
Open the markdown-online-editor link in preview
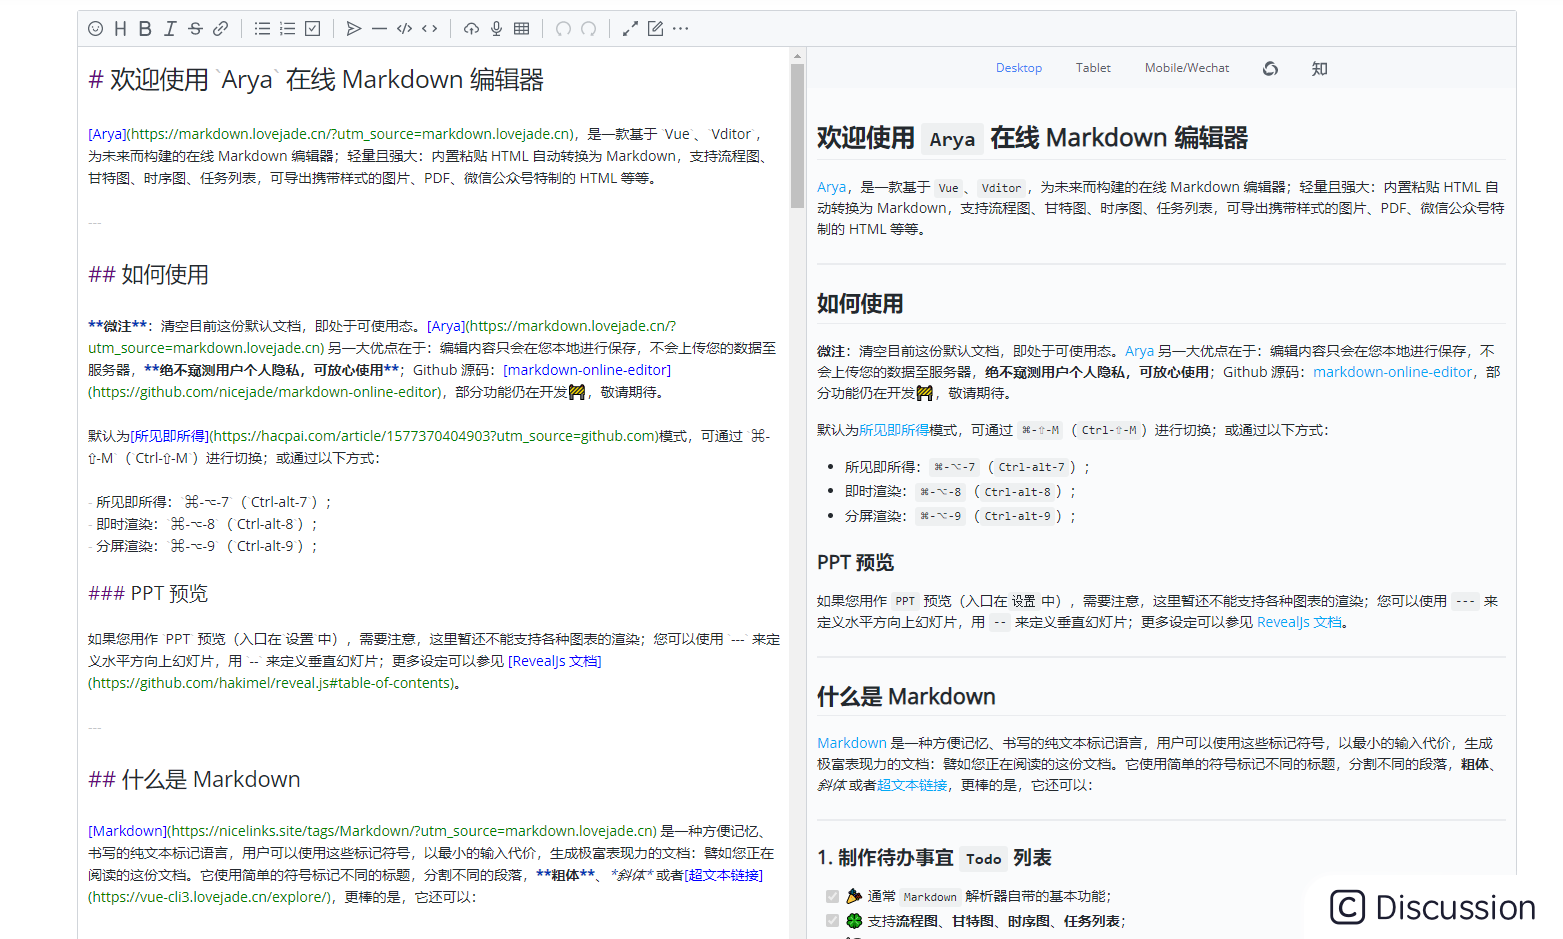[1392, 372]
